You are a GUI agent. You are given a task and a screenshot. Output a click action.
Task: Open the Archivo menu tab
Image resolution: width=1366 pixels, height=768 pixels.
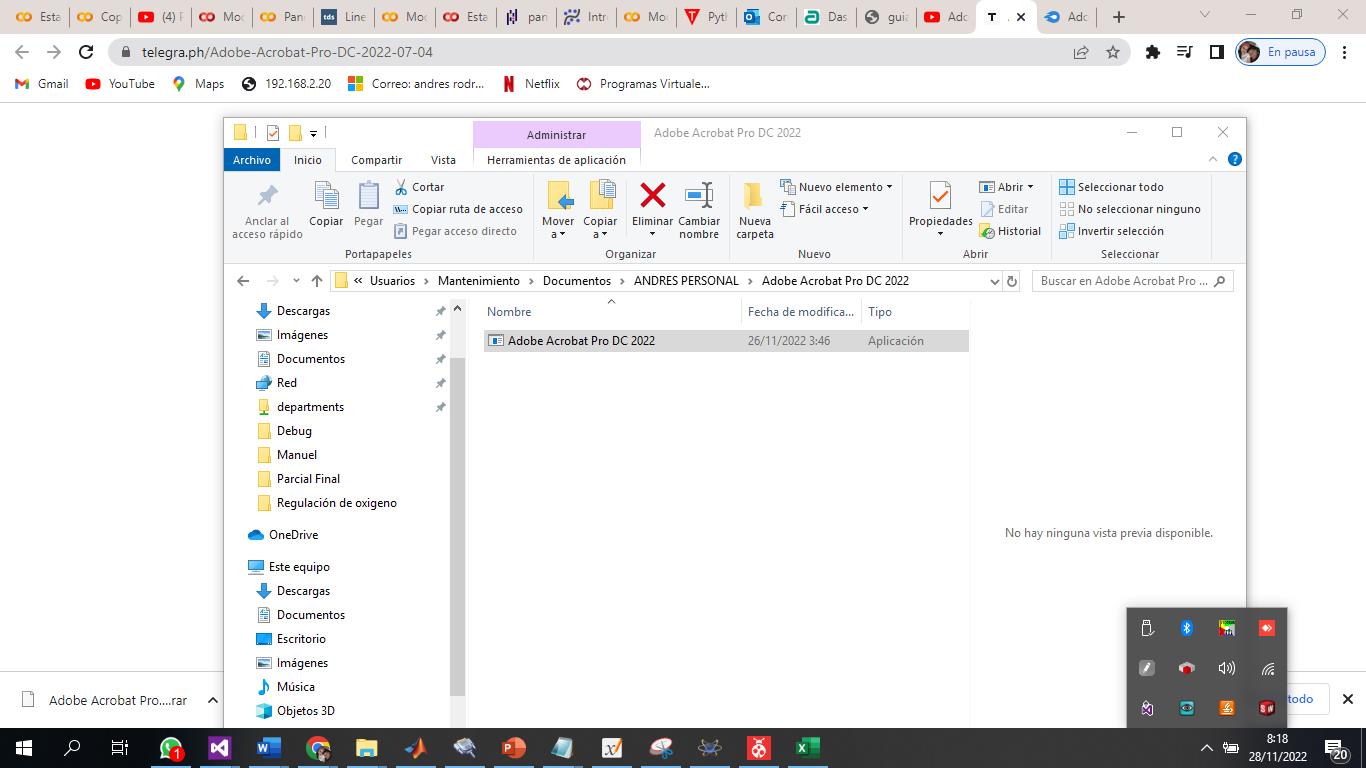pyautogui.click(x=252, y=160)
